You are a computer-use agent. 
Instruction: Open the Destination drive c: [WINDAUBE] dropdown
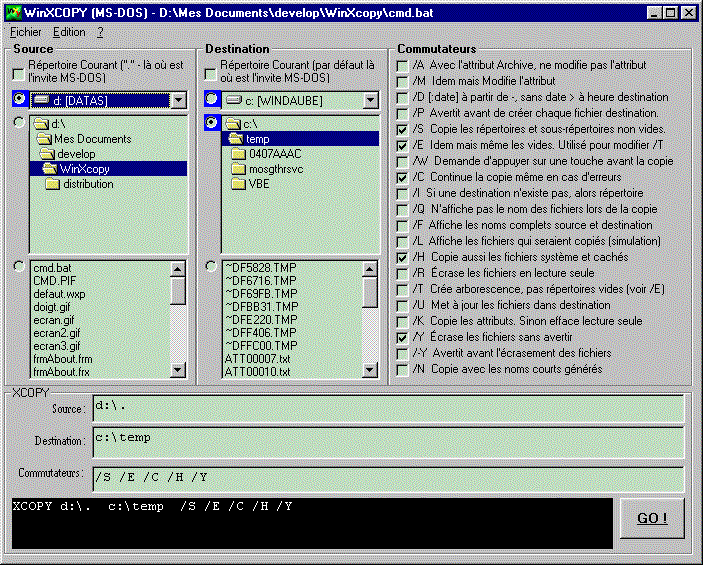pos(370,100)
